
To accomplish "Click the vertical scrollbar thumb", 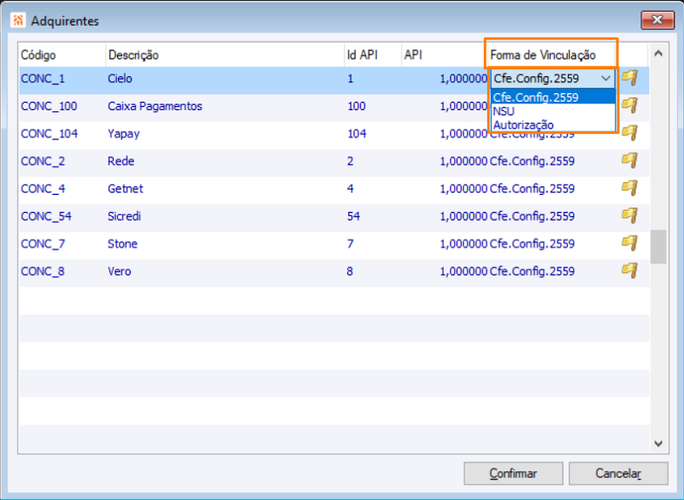I will pos(658,247).
